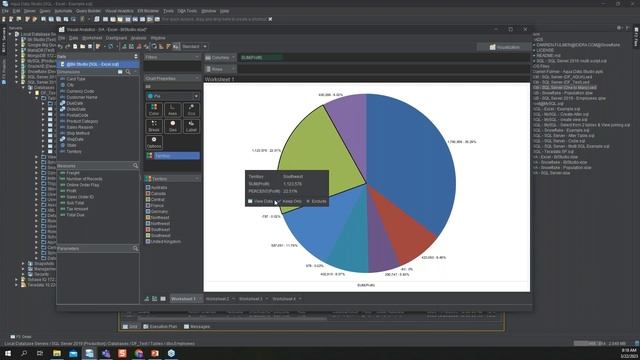Screen dimensions: 640x360
Task: Toggle the Northwest legend color box
Action: click(148, 224)
